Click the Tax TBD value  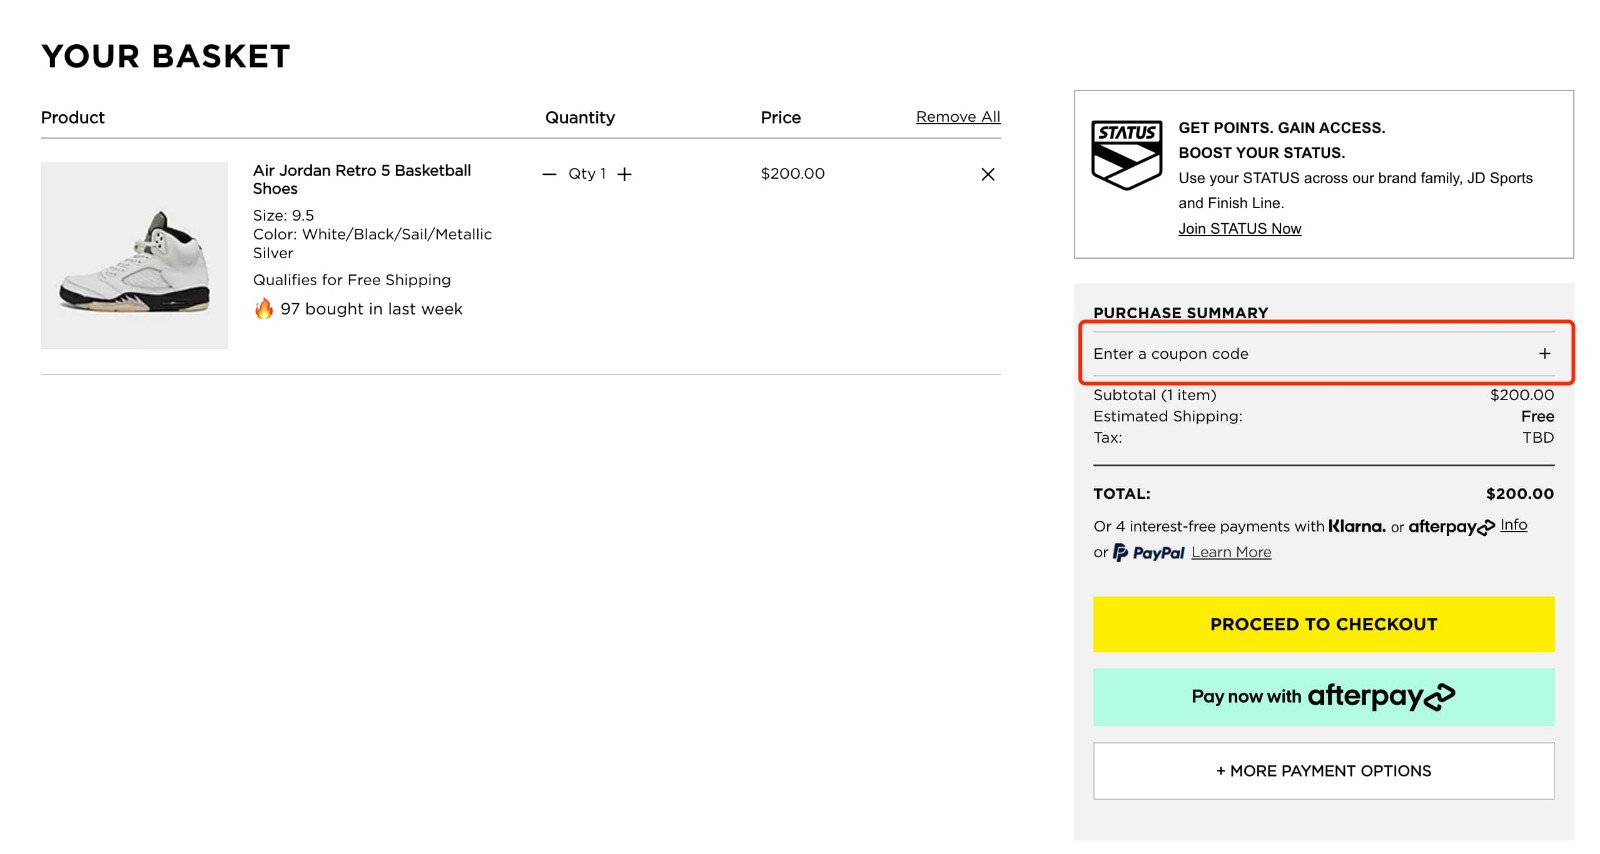click(x=1538, y=438)
